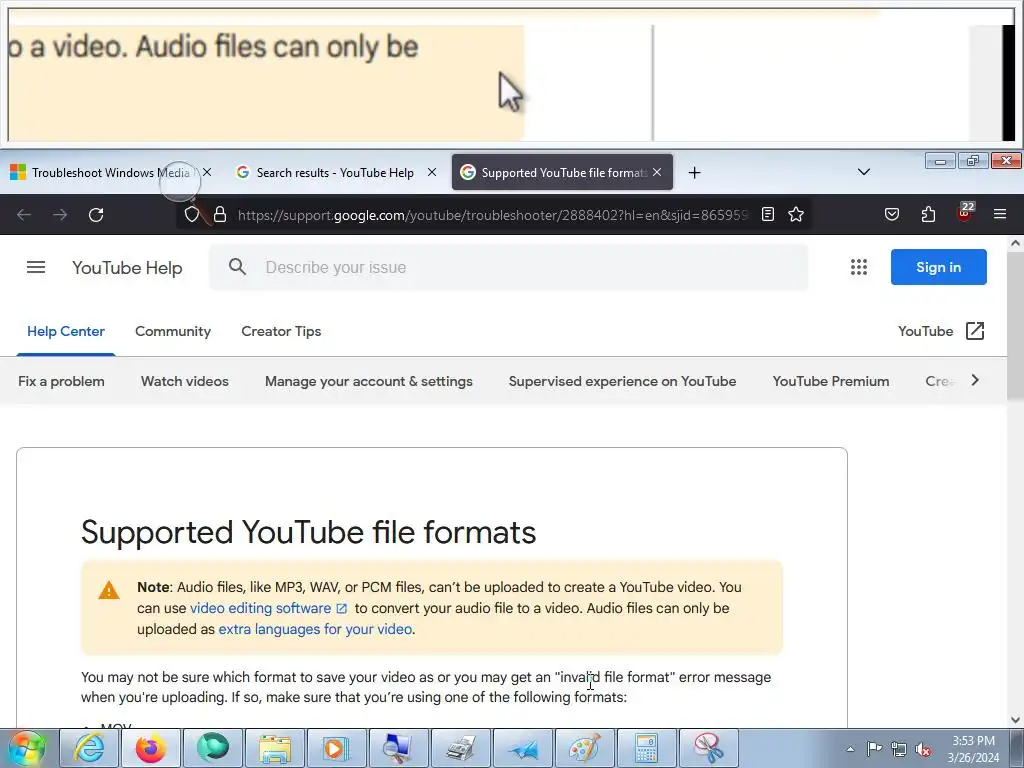Toggle reader view in the address bar
This screenshot has height=768, width=1024.
768,214
